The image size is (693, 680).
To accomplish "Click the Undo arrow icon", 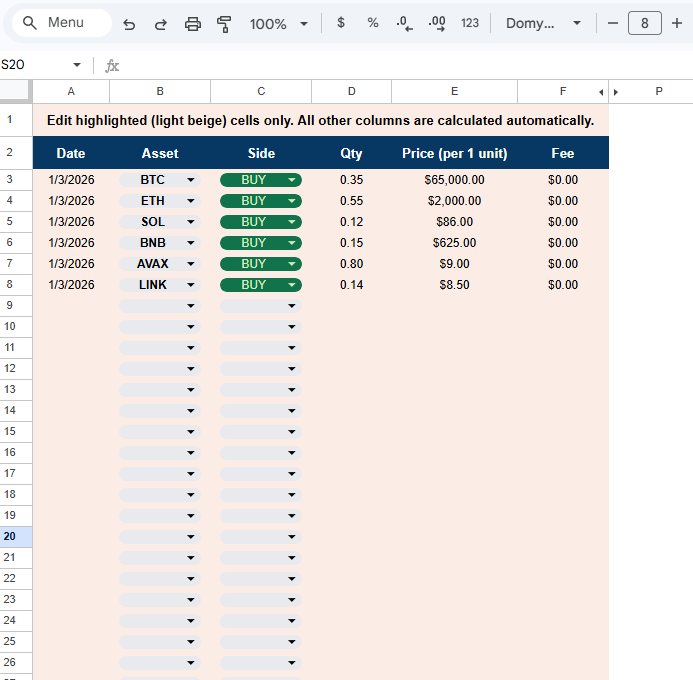I will tap(129, 24).
